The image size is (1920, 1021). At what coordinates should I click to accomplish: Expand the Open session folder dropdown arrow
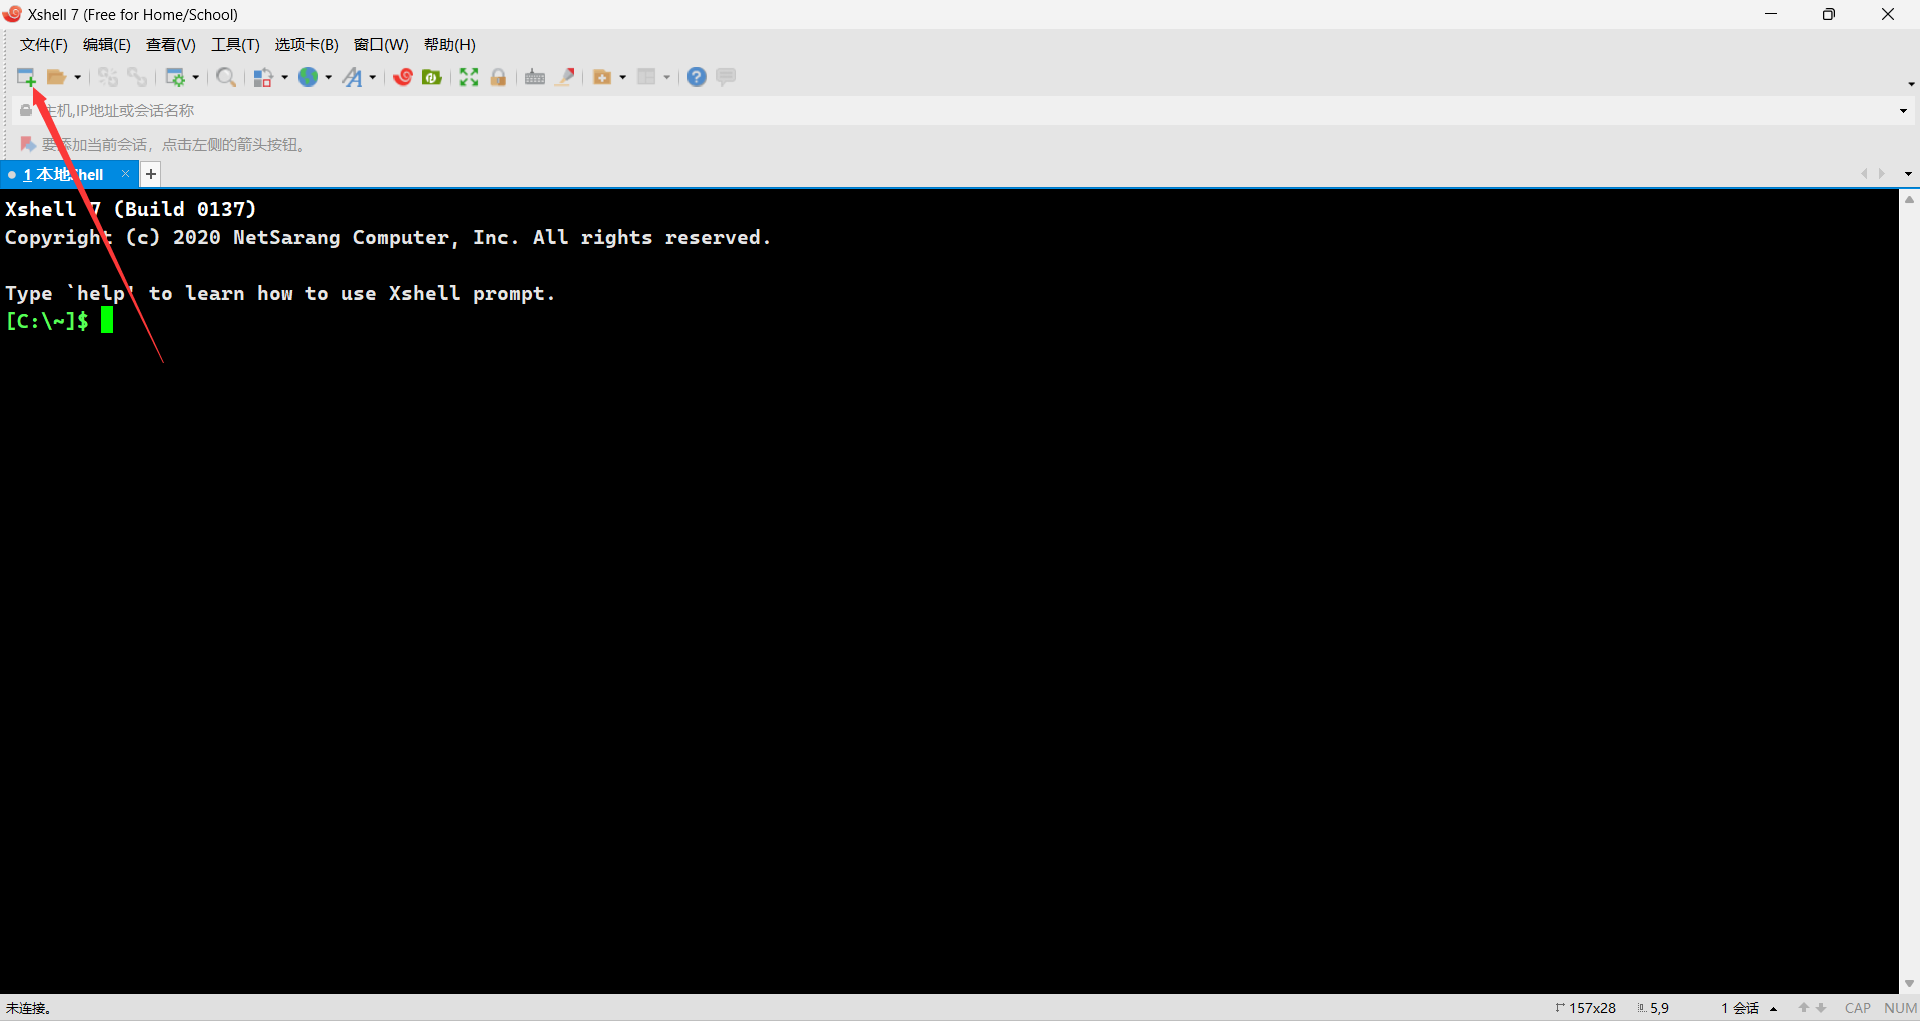coord(77,77)
